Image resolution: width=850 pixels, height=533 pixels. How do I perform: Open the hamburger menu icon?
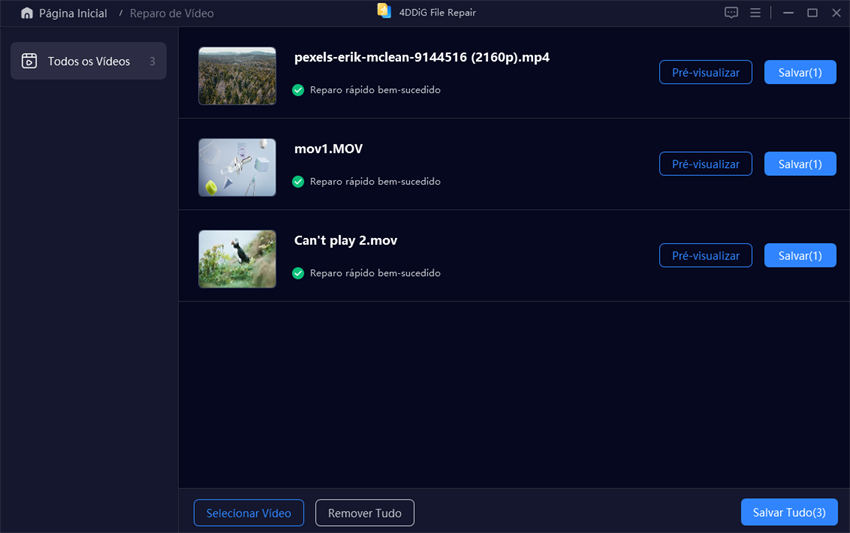click(755, 12)
